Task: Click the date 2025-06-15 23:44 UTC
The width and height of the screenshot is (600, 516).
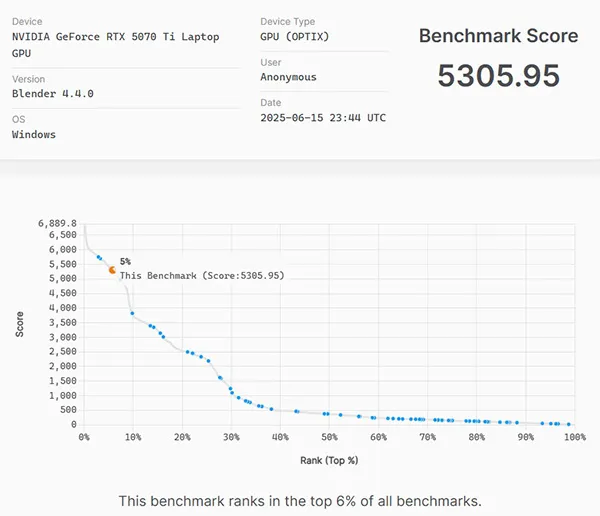Action: 322,118
